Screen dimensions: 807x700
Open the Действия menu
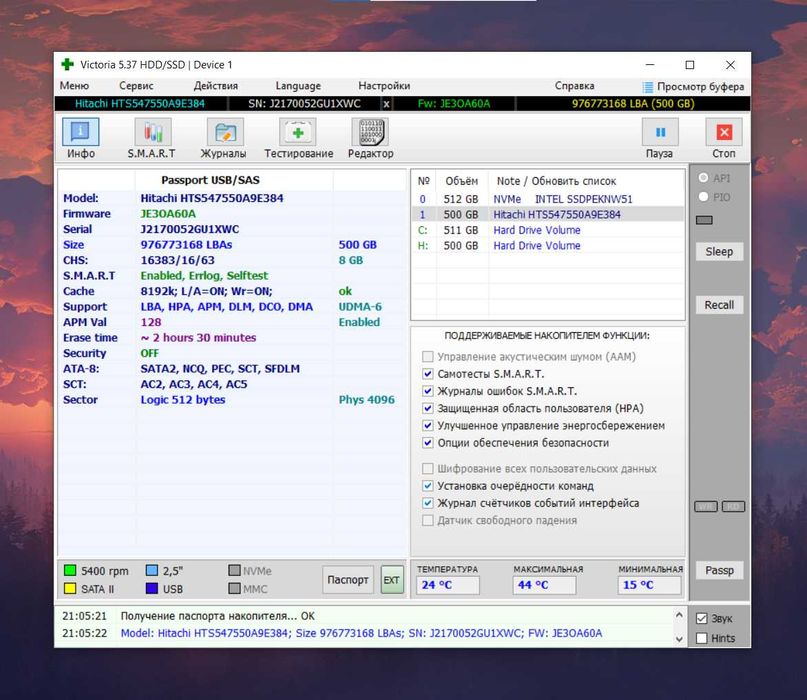[x=216, y=86]
